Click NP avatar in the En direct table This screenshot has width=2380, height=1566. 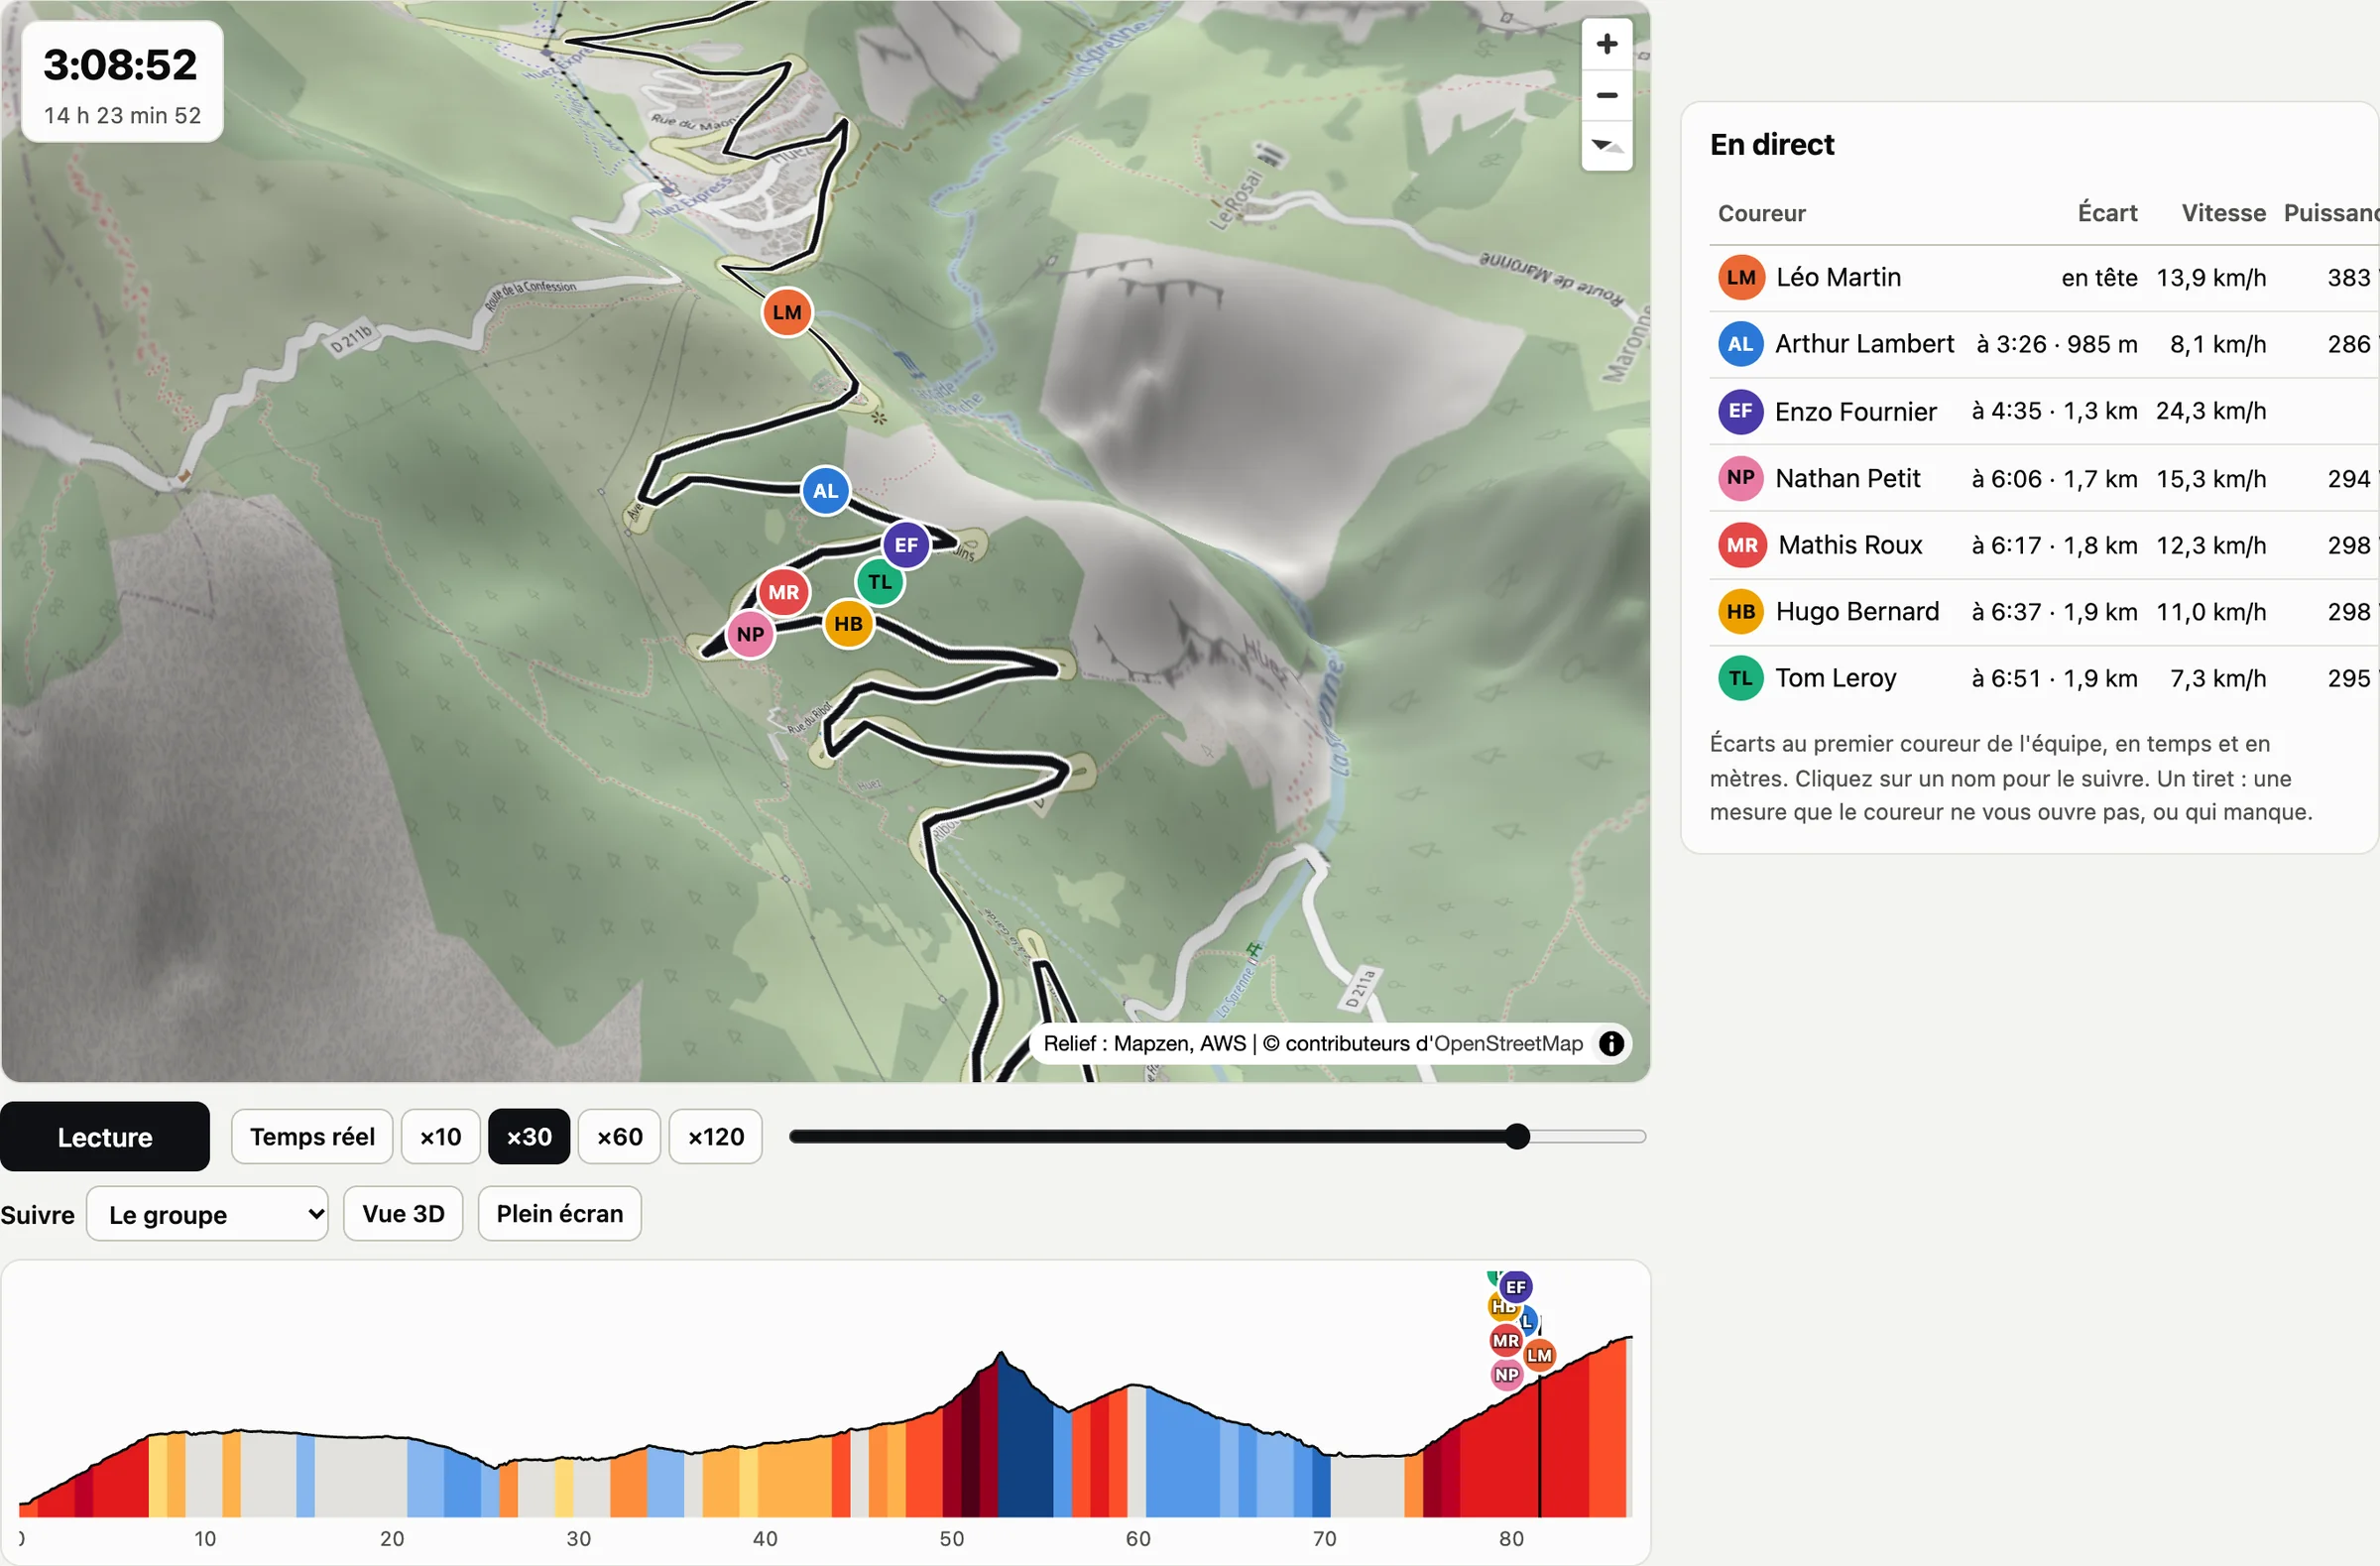[1740, 478]
